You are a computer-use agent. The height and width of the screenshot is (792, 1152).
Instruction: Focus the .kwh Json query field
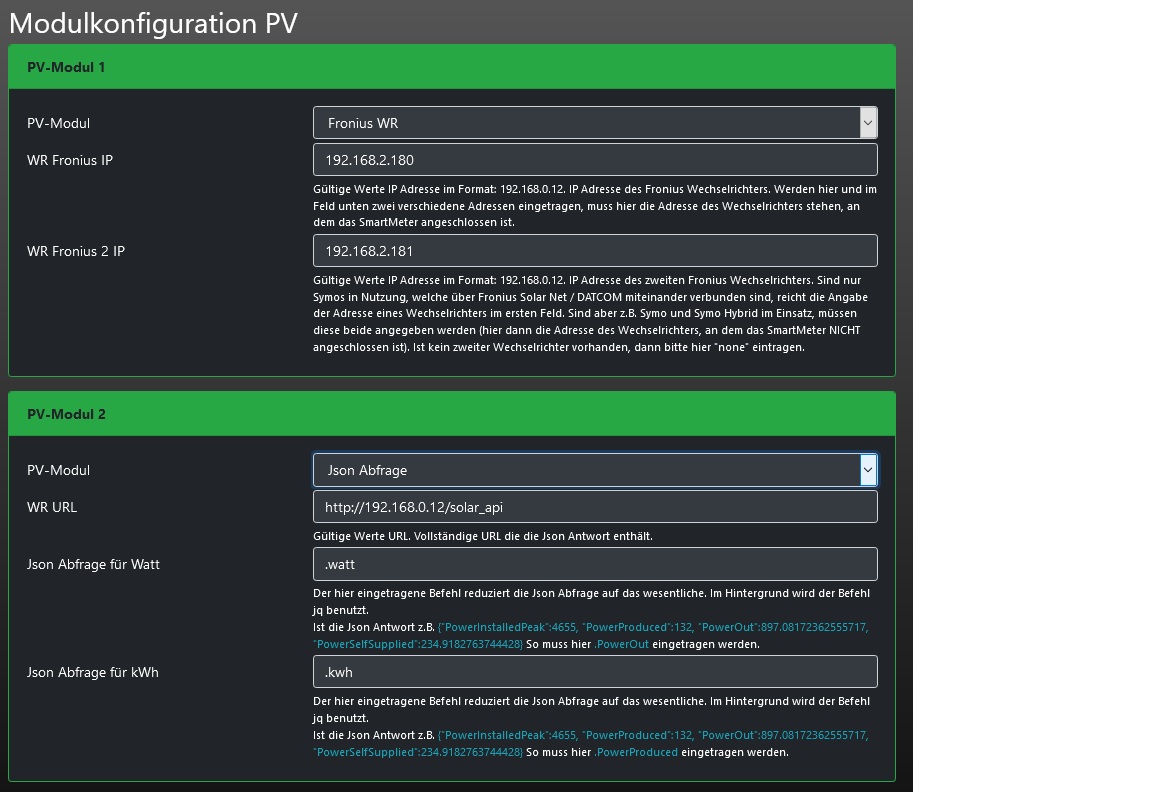click(x=594, y=672)
